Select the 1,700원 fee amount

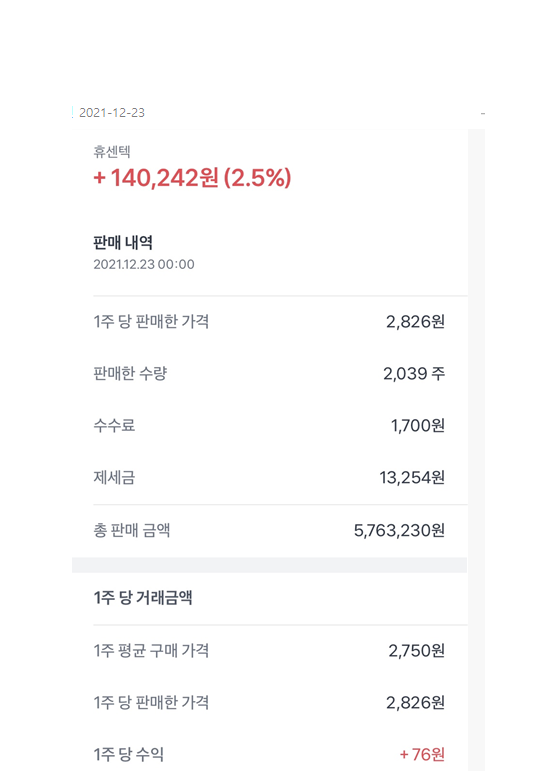(418, 426)
